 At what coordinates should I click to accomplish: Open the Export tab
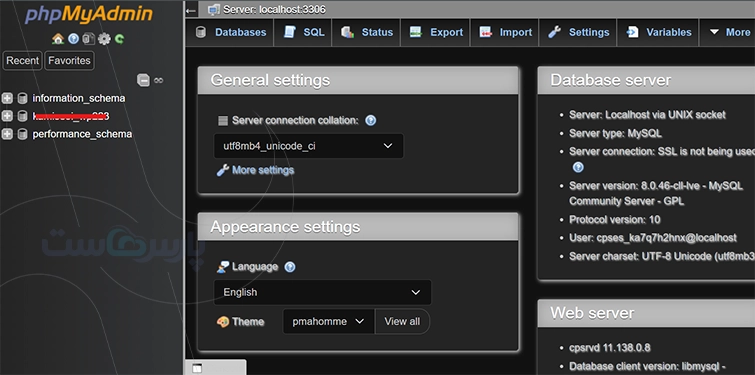[435, 32]
